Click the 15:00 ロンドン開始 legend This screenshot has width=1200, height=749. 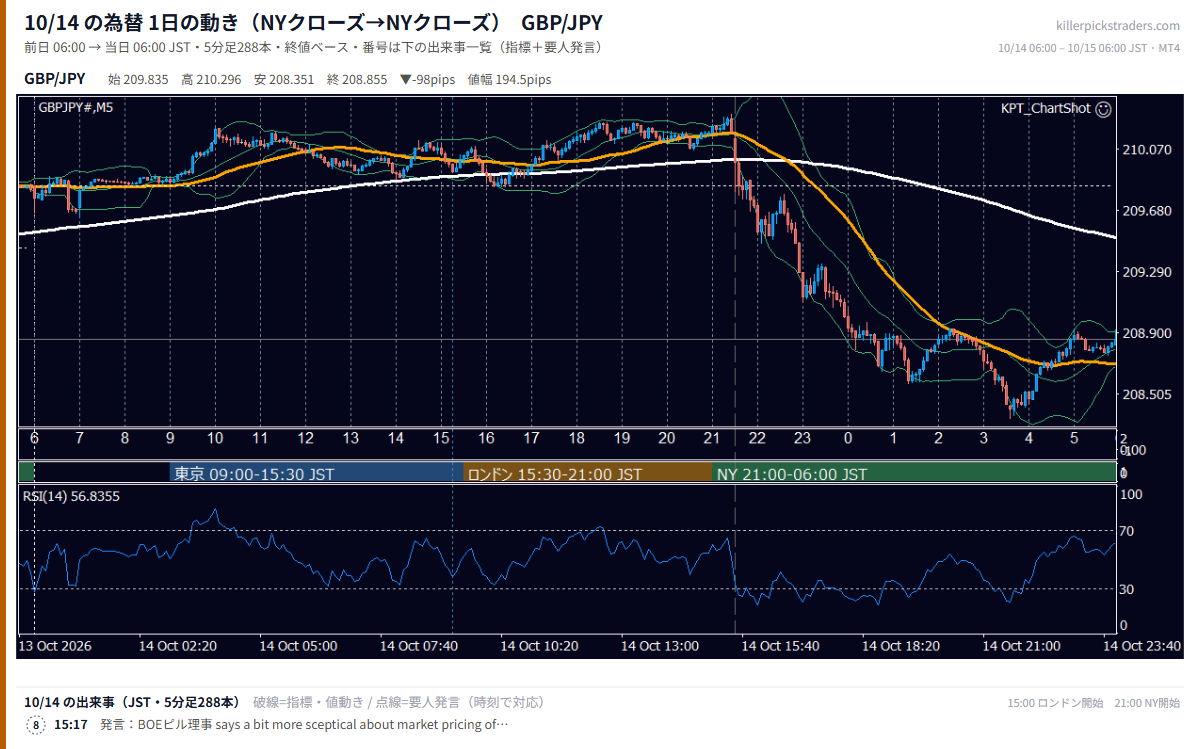click(1056, 703)
